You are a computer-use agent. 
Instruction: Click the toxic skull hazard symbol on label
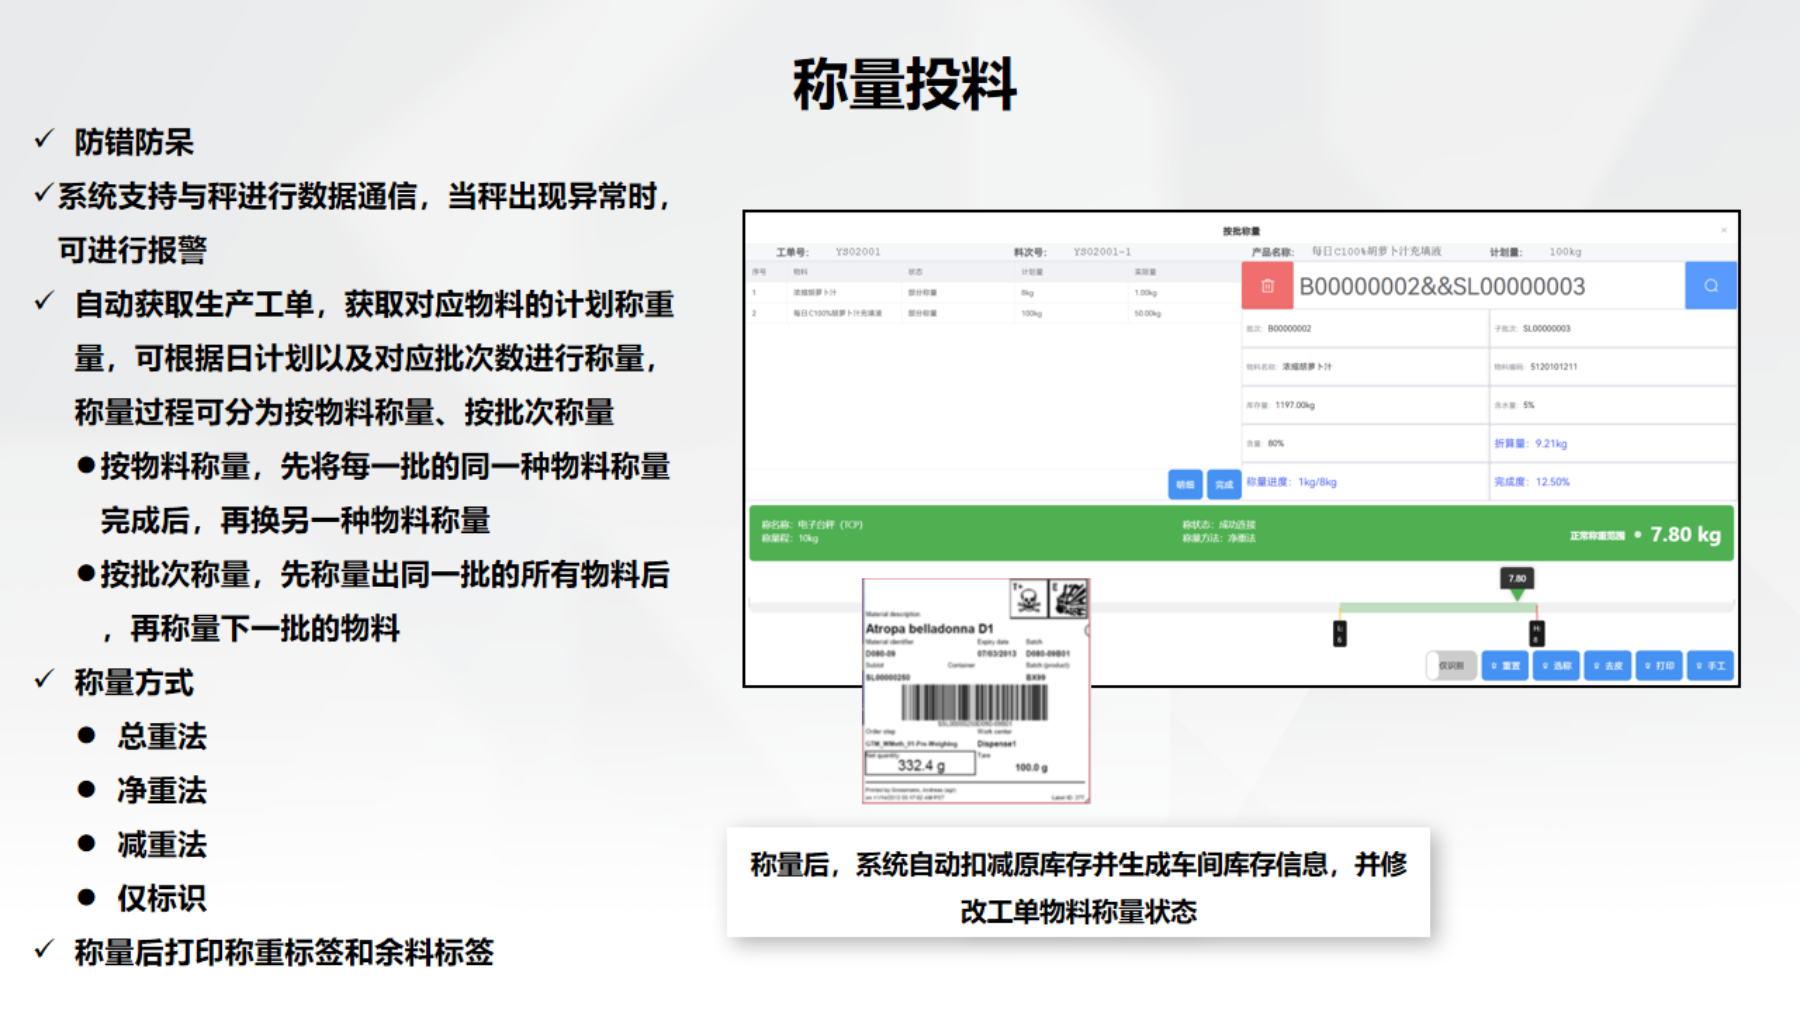tap(1028, 599)
